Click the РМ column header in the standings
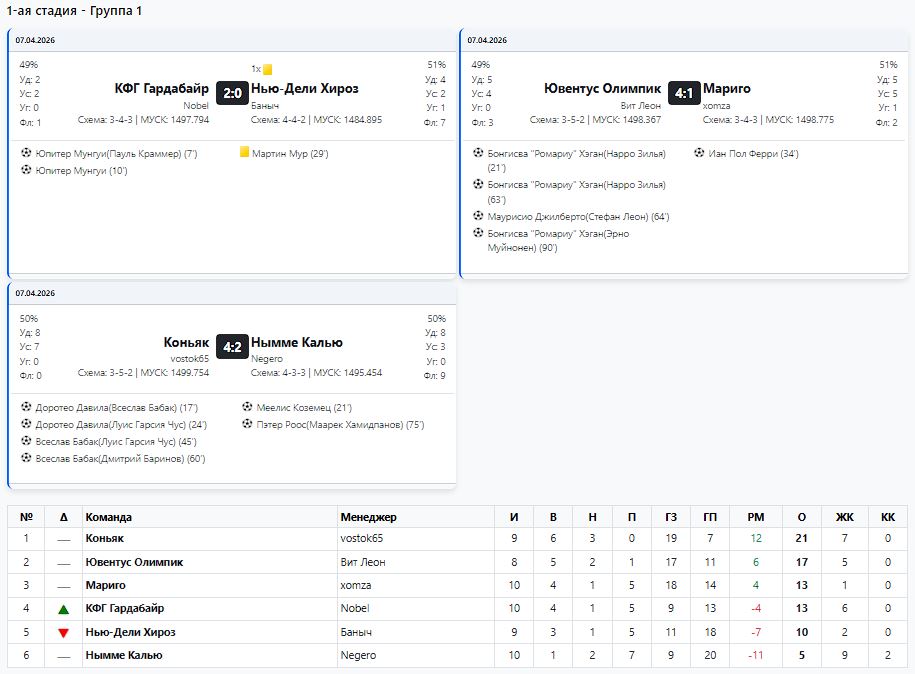This screenshot has height=674, width=915. point(755,517)
